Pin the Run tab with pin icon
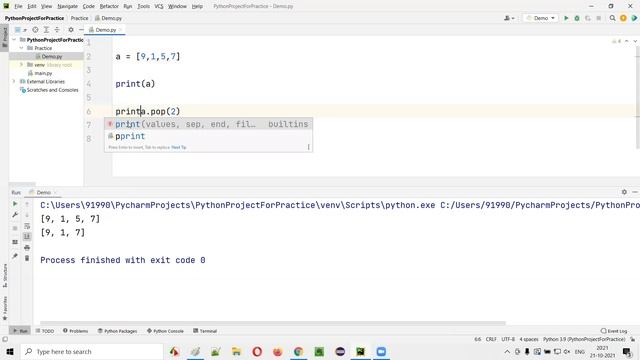This screenshot has width=640, height=360. coord(15,256)
